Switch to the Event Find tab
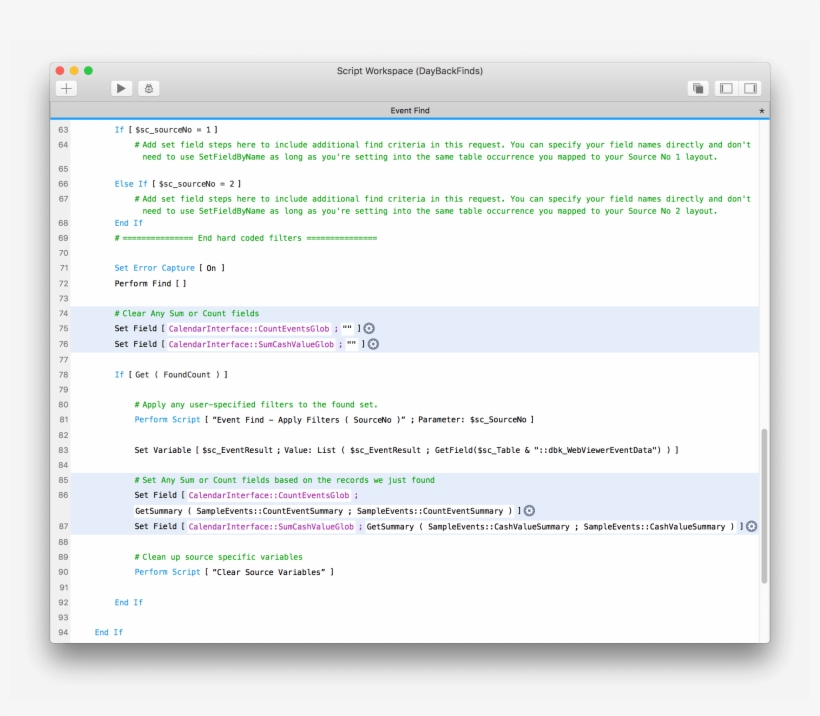 410,110
